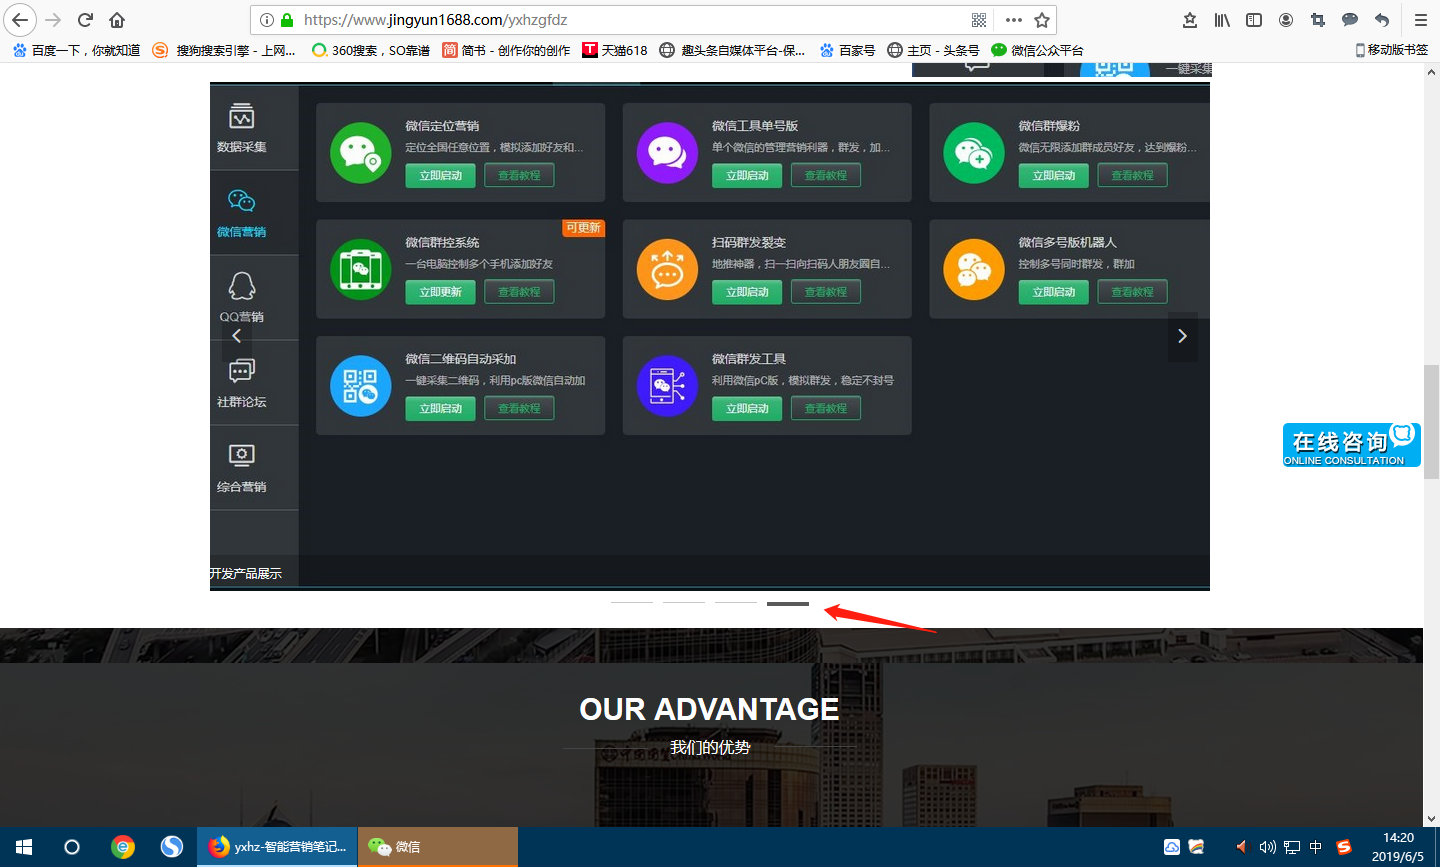The width and height of the screenshot is (1440, 867).
Task: Click 立即更新 for 微信群控系统
Action: [x=441, y=292]
